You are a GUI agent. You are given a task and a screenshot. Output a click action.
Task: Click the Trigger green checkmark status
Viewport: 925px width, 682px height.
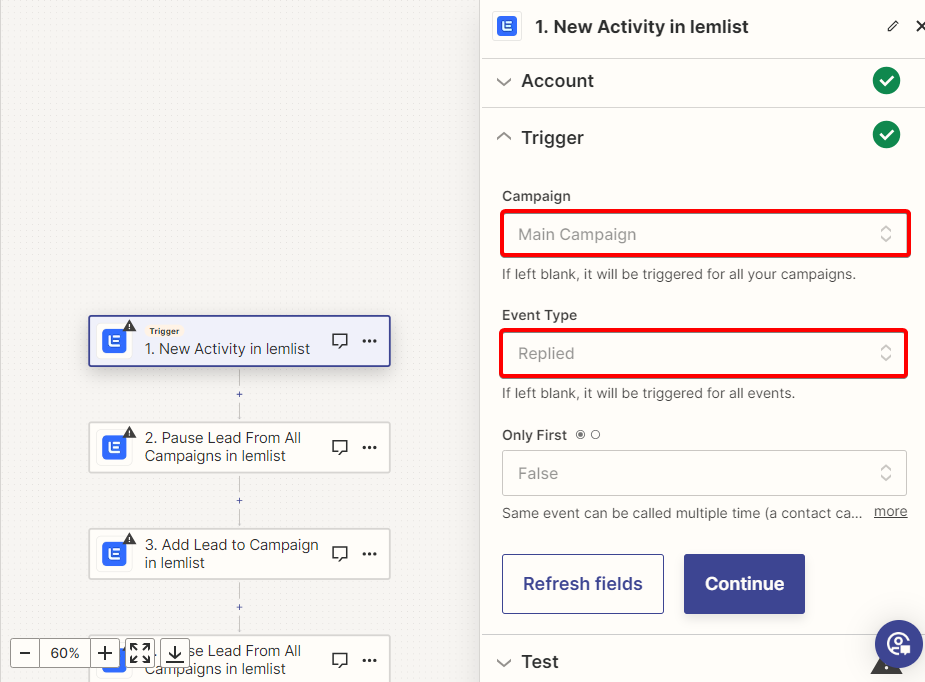click(x=886, y=135)
